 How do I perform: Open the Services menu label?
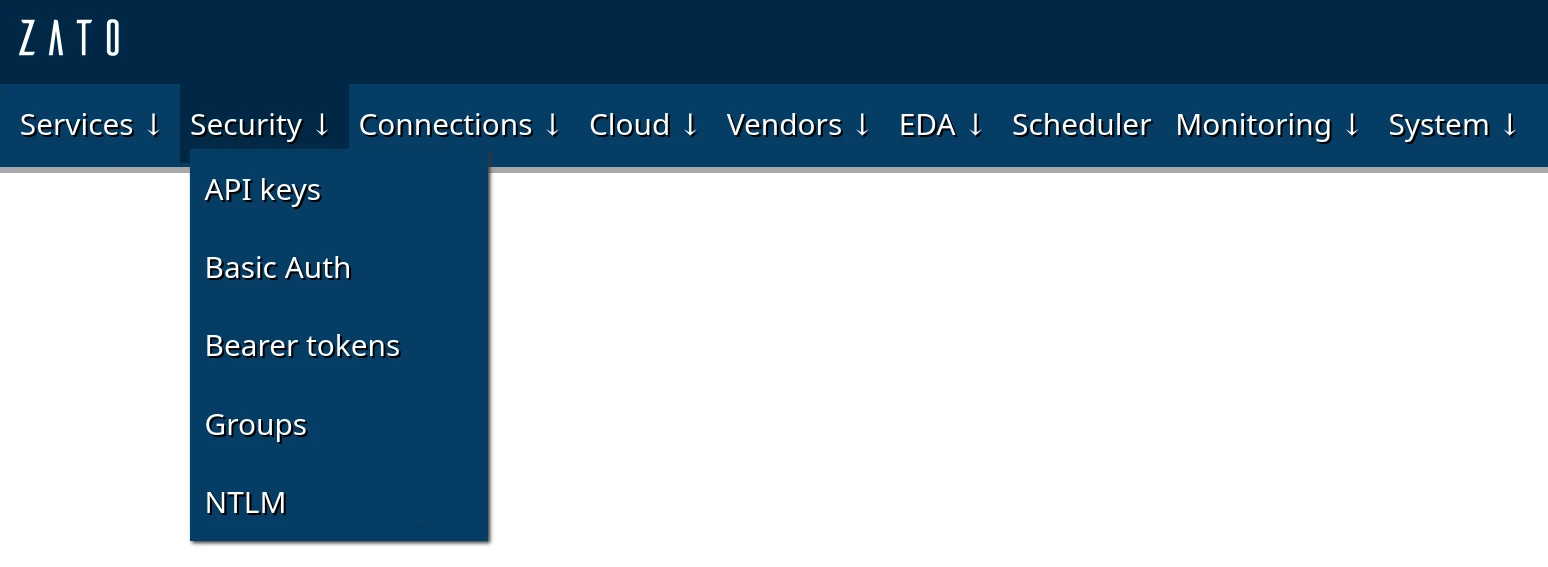(x=76, y=125)
